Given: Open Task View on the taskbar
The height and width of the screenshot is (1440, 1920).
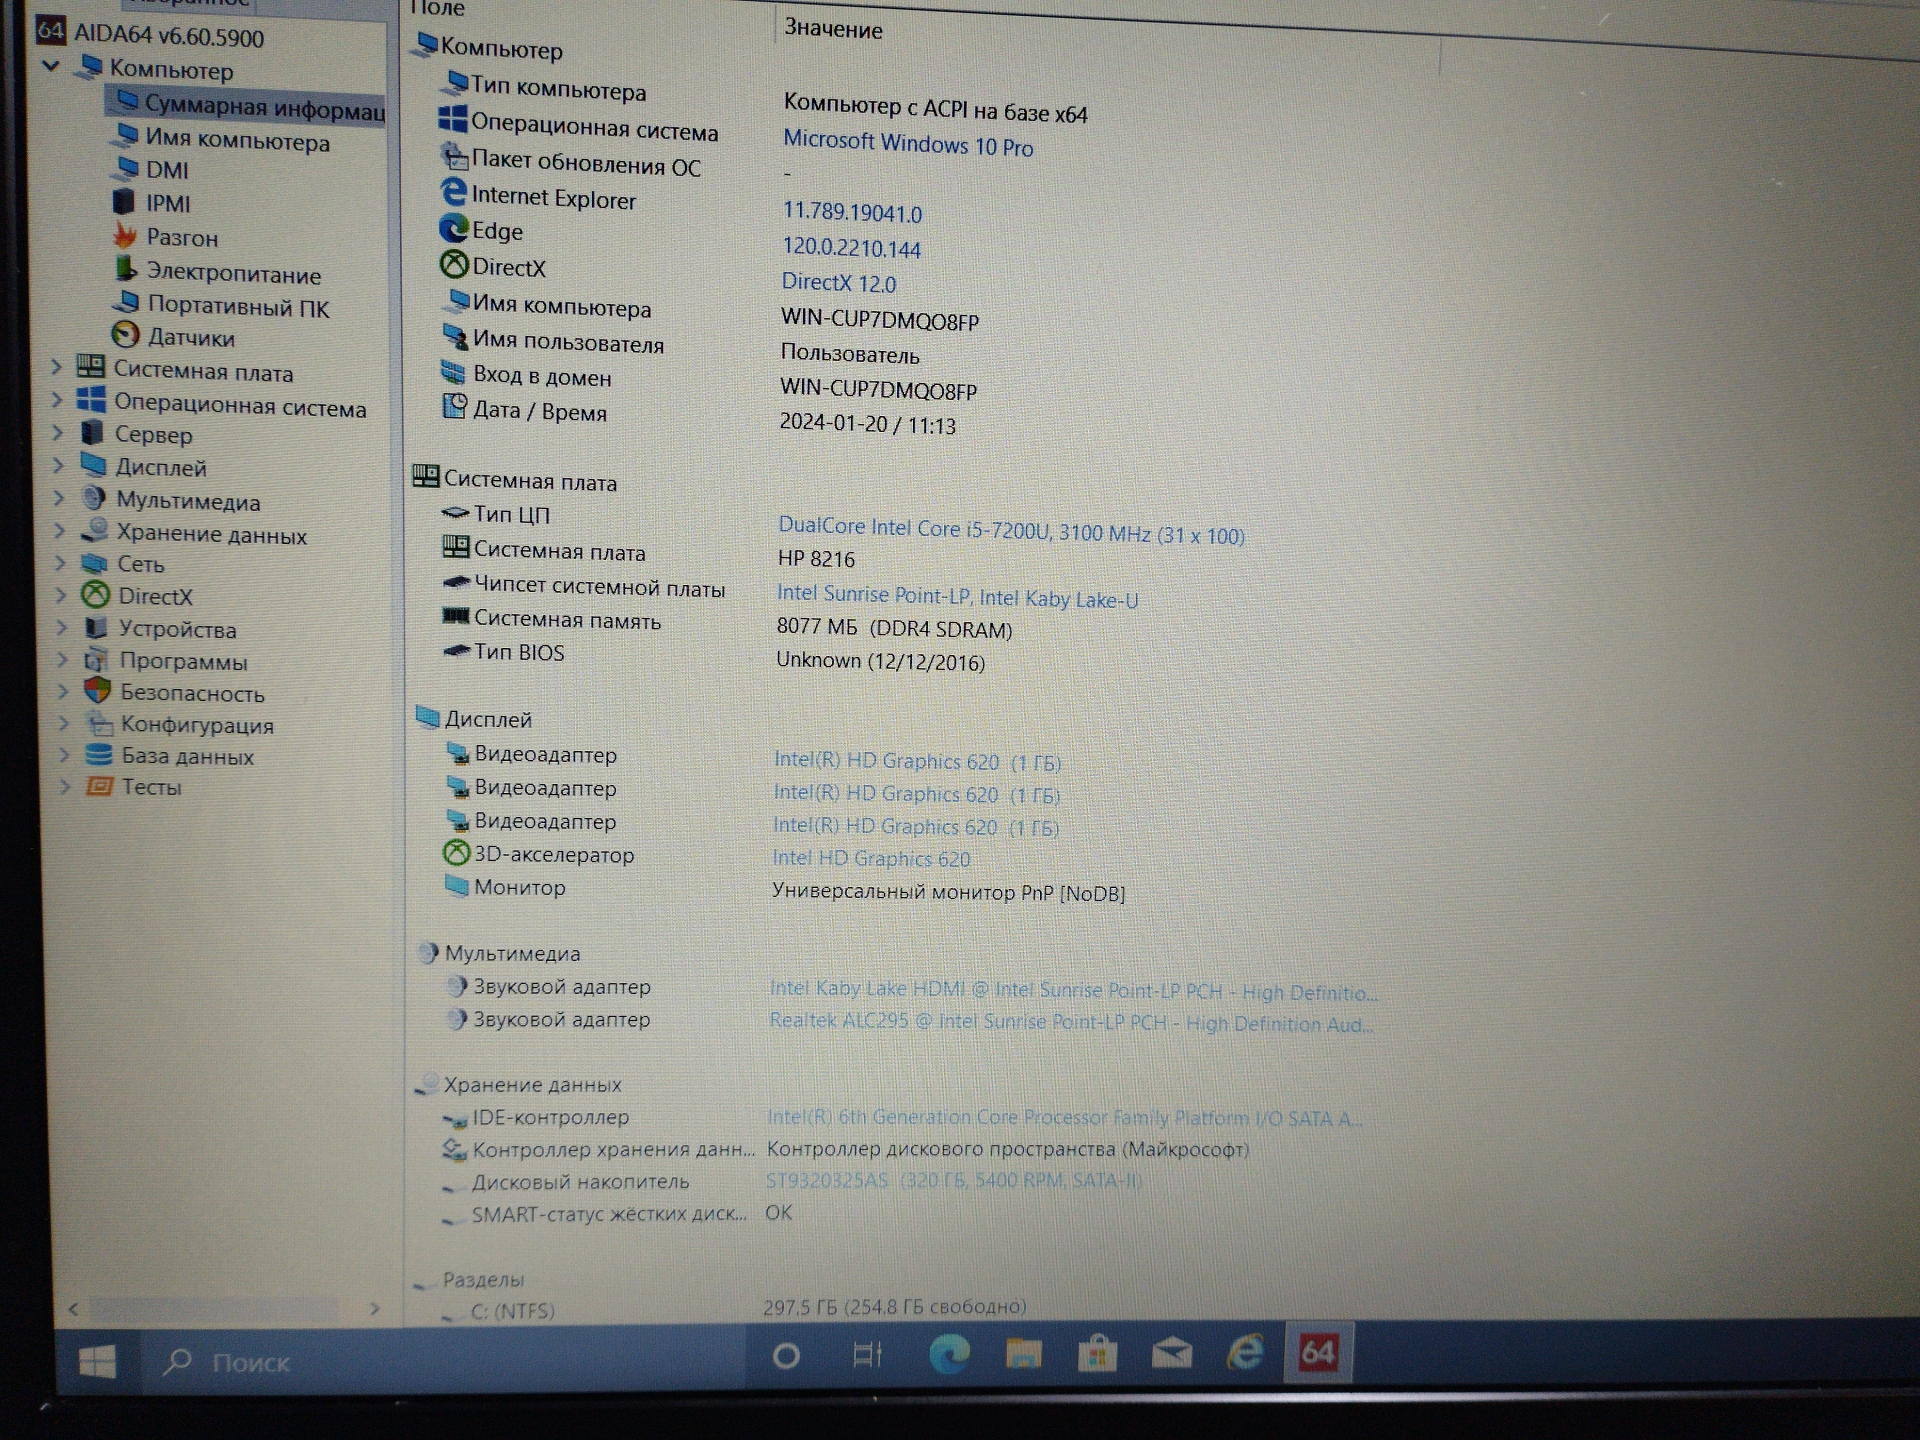Looking at the screenshot, I should tap(867, 1355).
